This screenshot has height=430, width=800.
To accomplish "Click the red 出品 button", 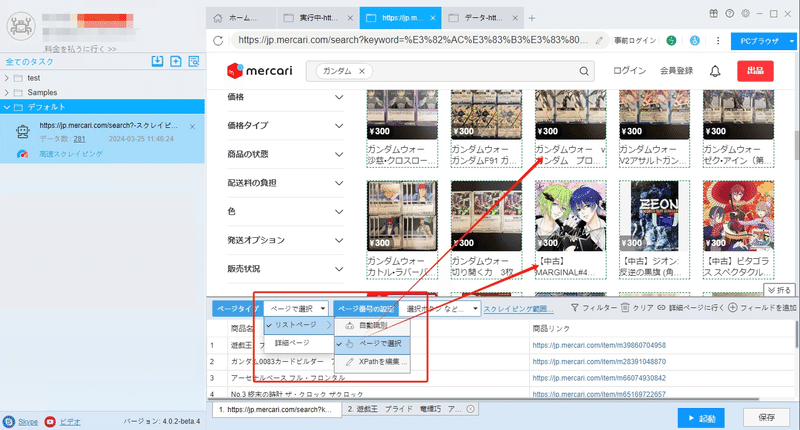I will coord(755,71).
